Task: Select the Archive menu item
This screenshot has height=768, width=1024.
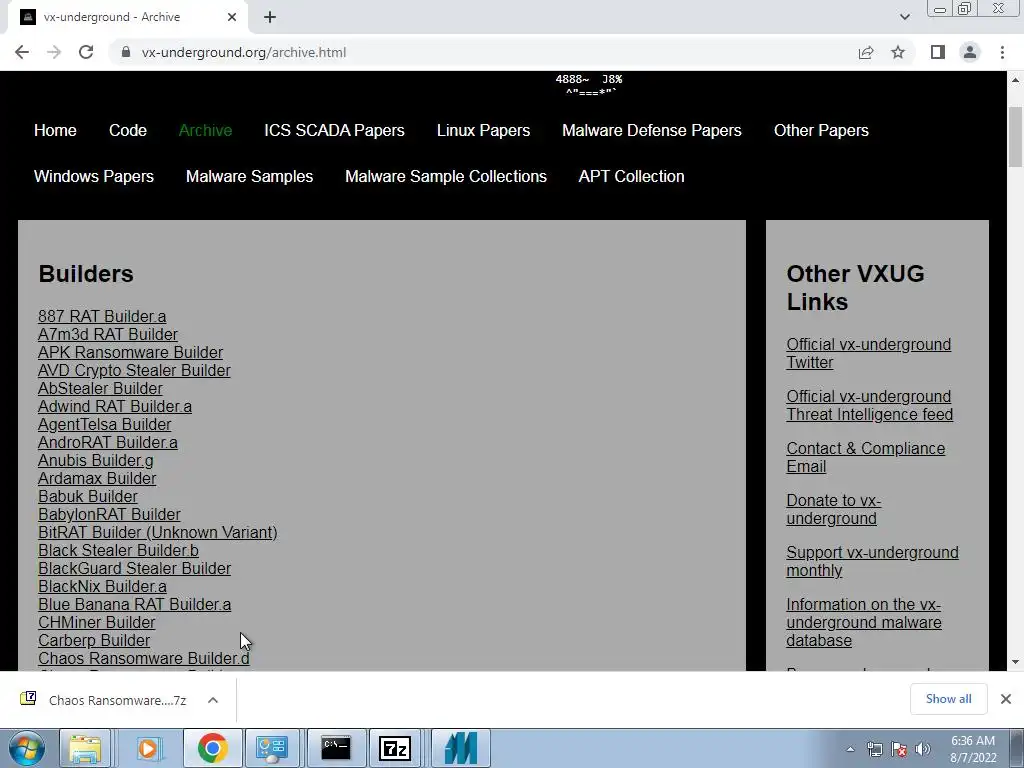Action: coord(205,130)
